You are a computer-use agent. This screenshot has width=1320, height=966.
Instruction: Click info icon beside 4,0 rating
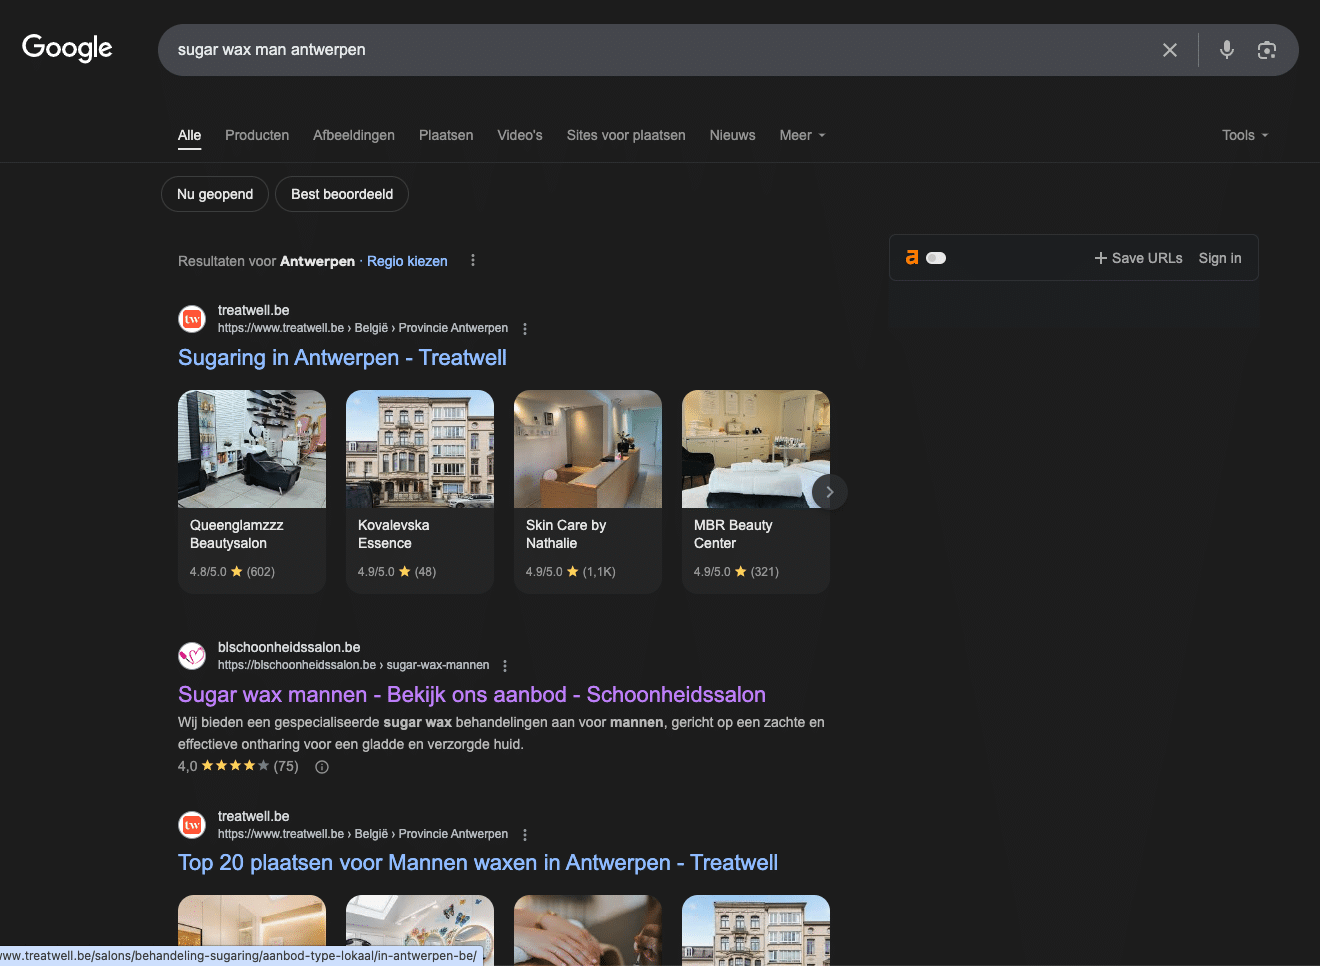pos(322,767)
